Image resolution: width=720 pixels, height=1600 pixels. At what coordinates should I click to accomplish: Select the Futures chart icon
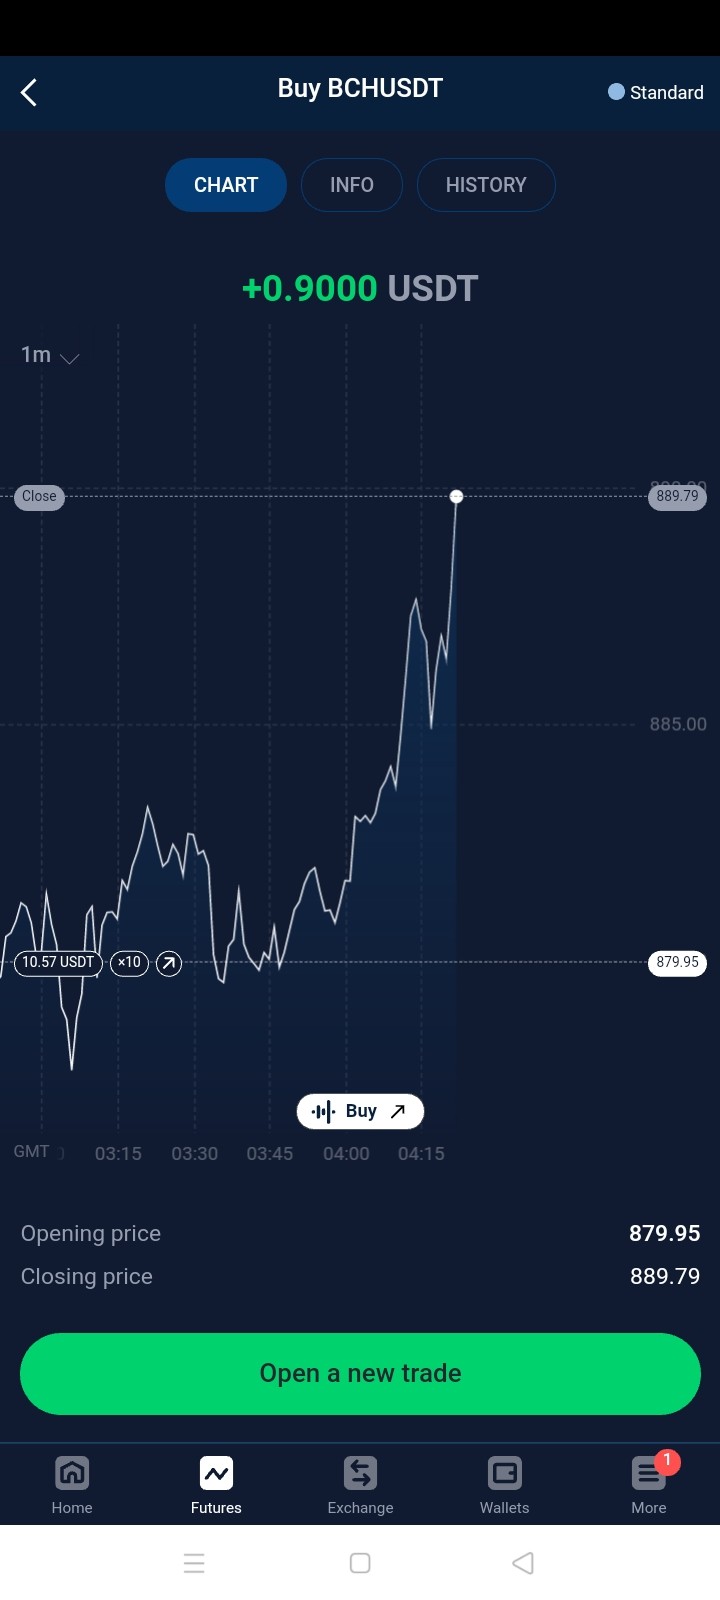point(216,1473)
